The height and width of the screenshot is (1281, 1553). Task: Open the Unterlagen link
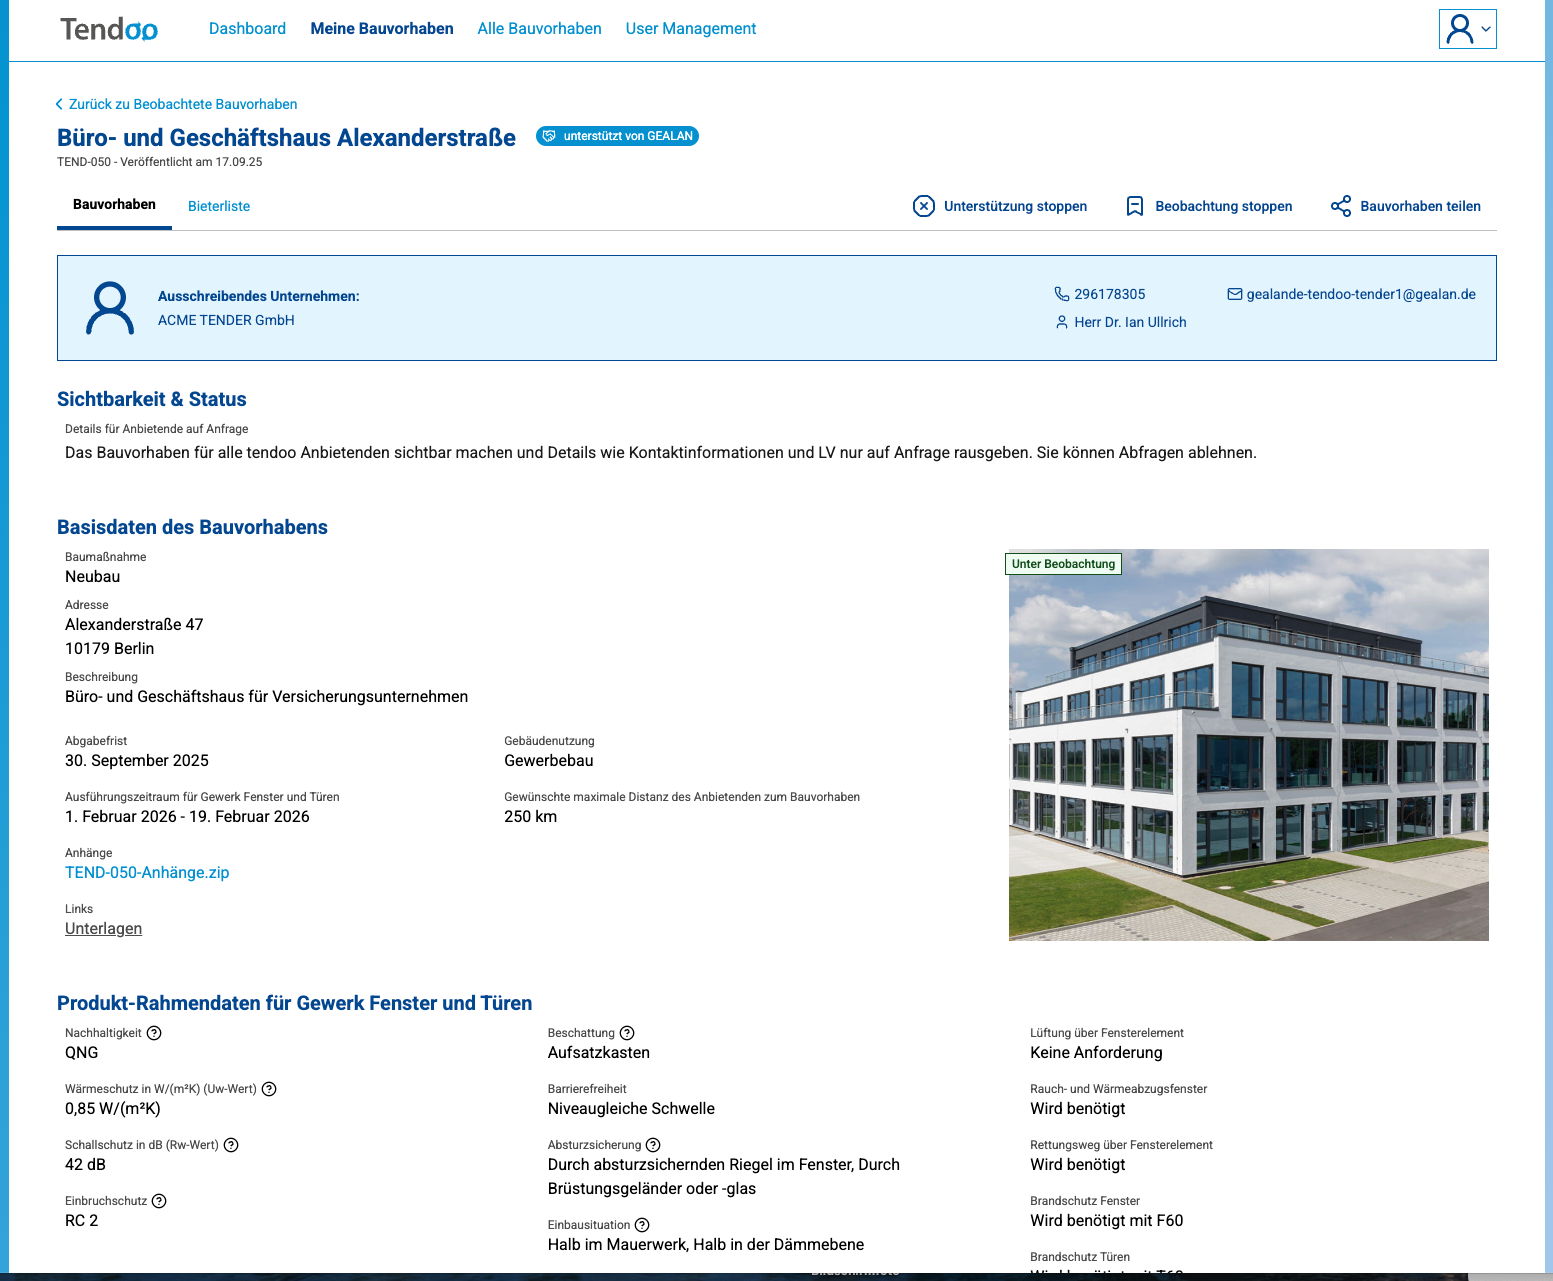click(103, 928)
